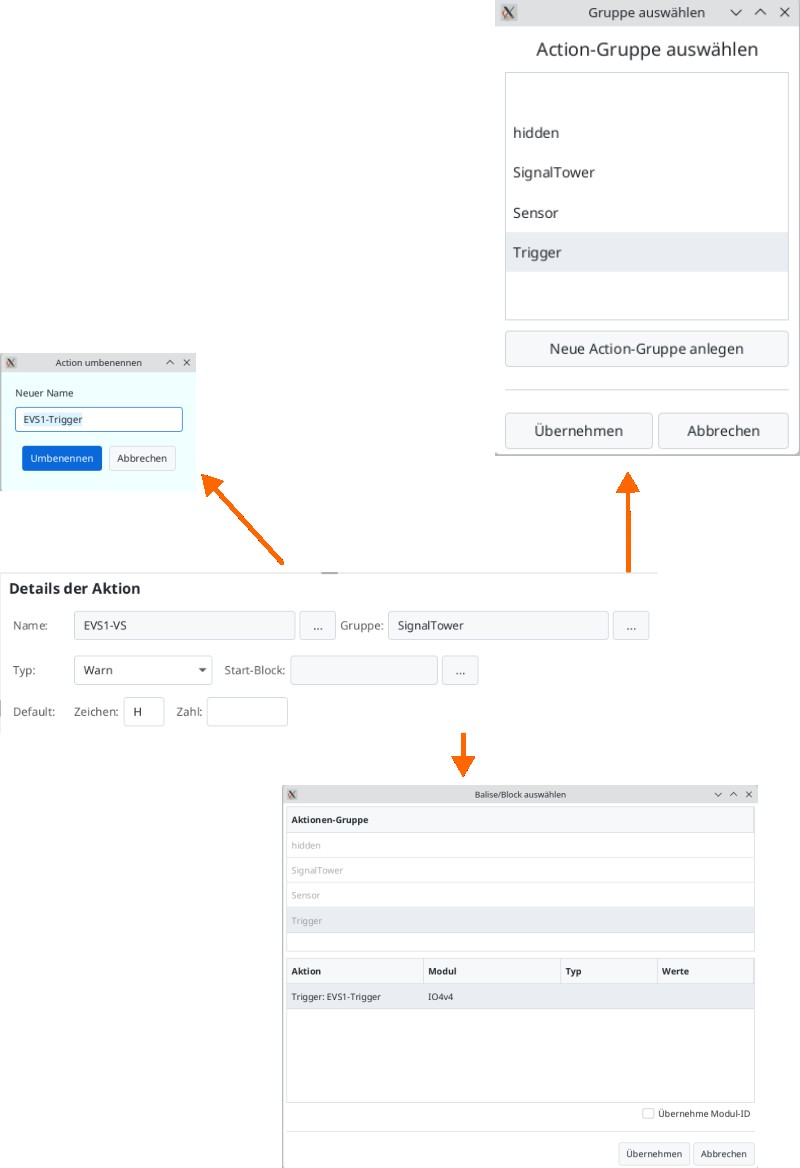
Task: Open window menu icon of Gruppe auswählen
Action: tap(509, 13)
